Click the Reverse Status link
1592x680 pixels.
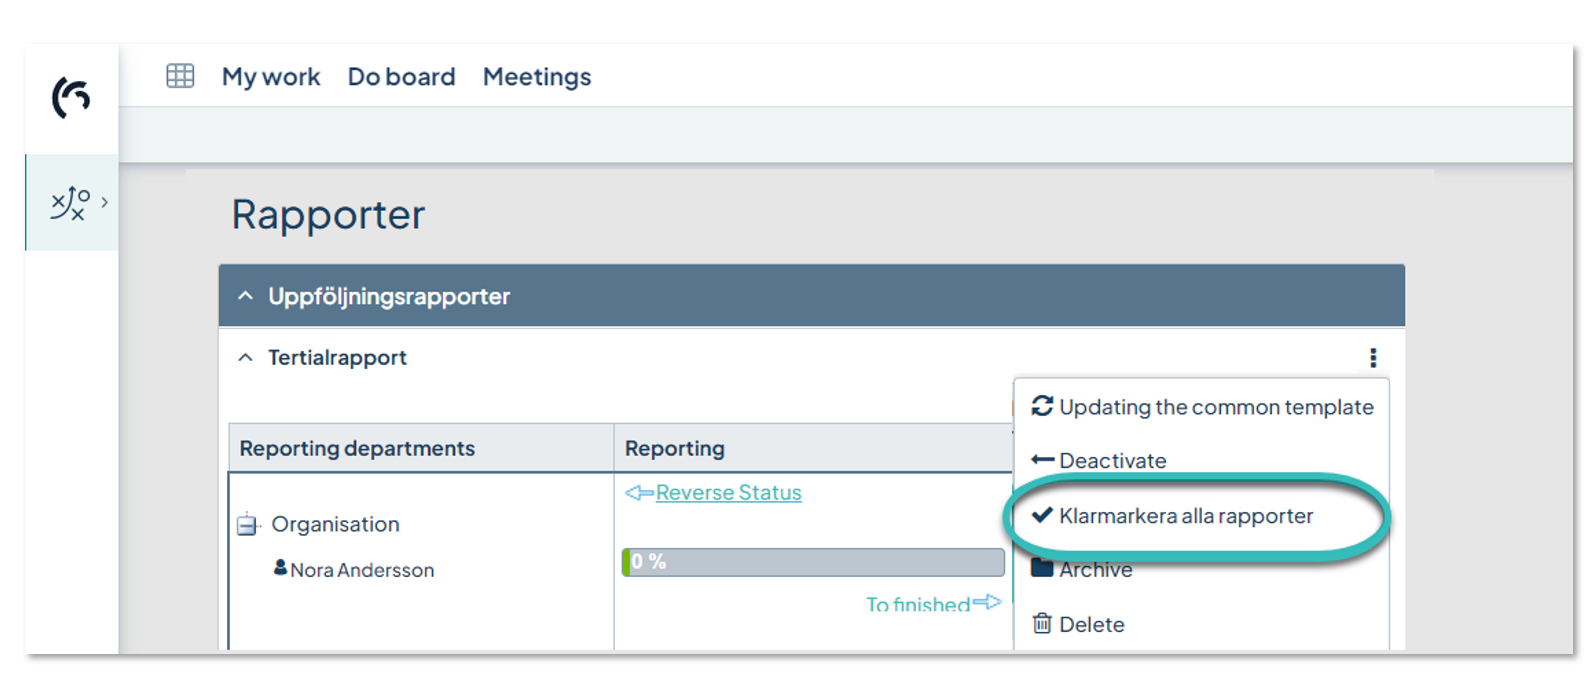coord(728,493)
